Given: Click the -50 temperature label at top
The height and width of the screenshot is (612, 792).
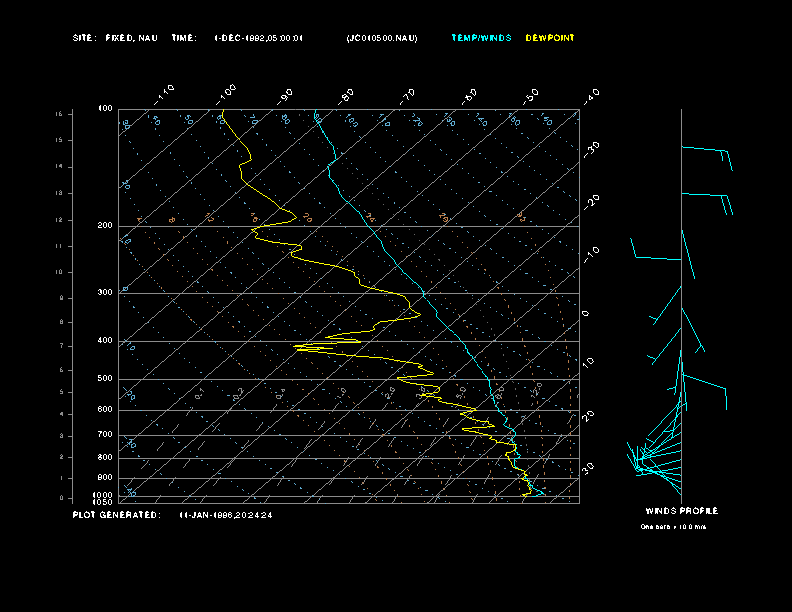Looking at the screenshot, I should [530, 96].
